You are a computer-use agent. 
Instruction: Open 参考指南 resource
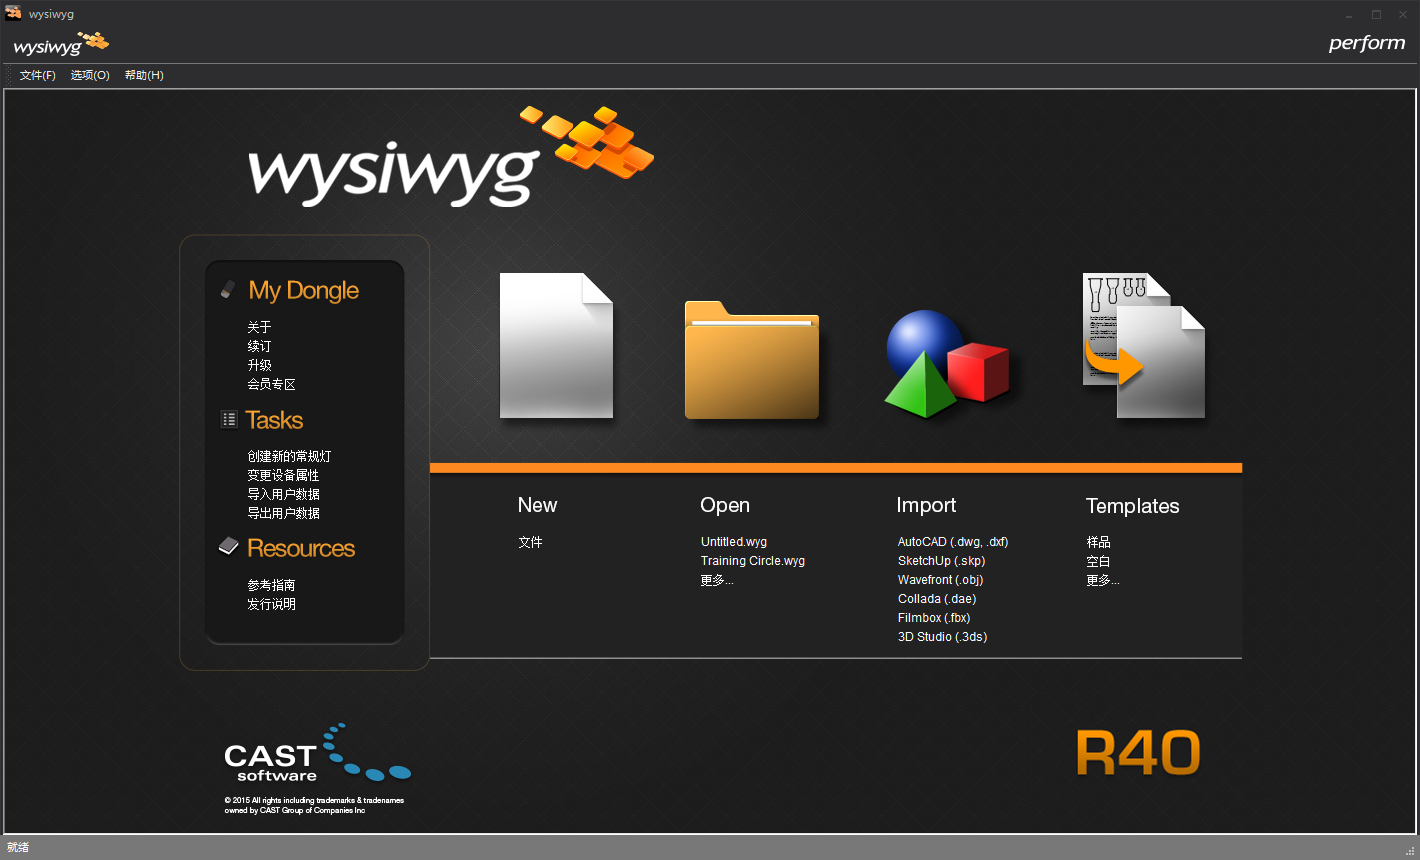pyautogui.click(x=272, y=585)
